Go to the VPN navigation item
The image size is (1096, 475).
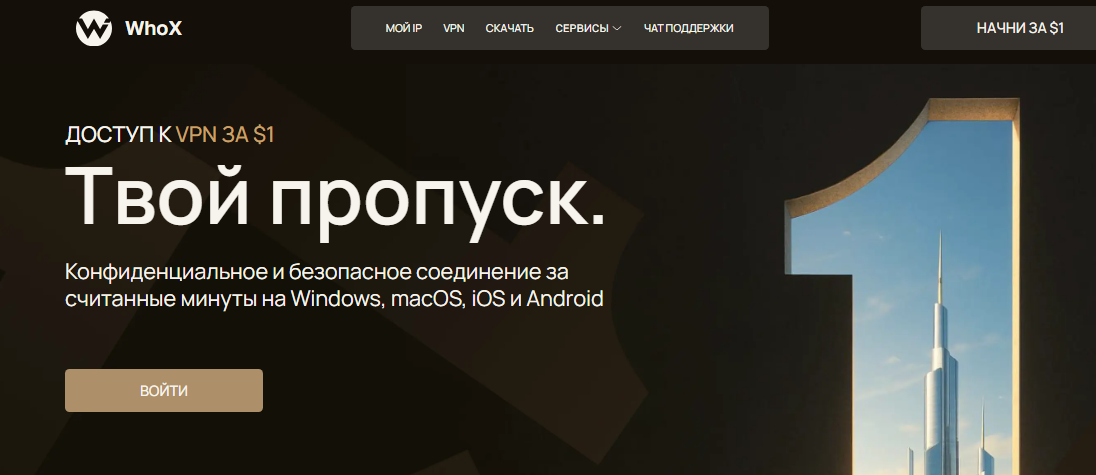(454, 29)
